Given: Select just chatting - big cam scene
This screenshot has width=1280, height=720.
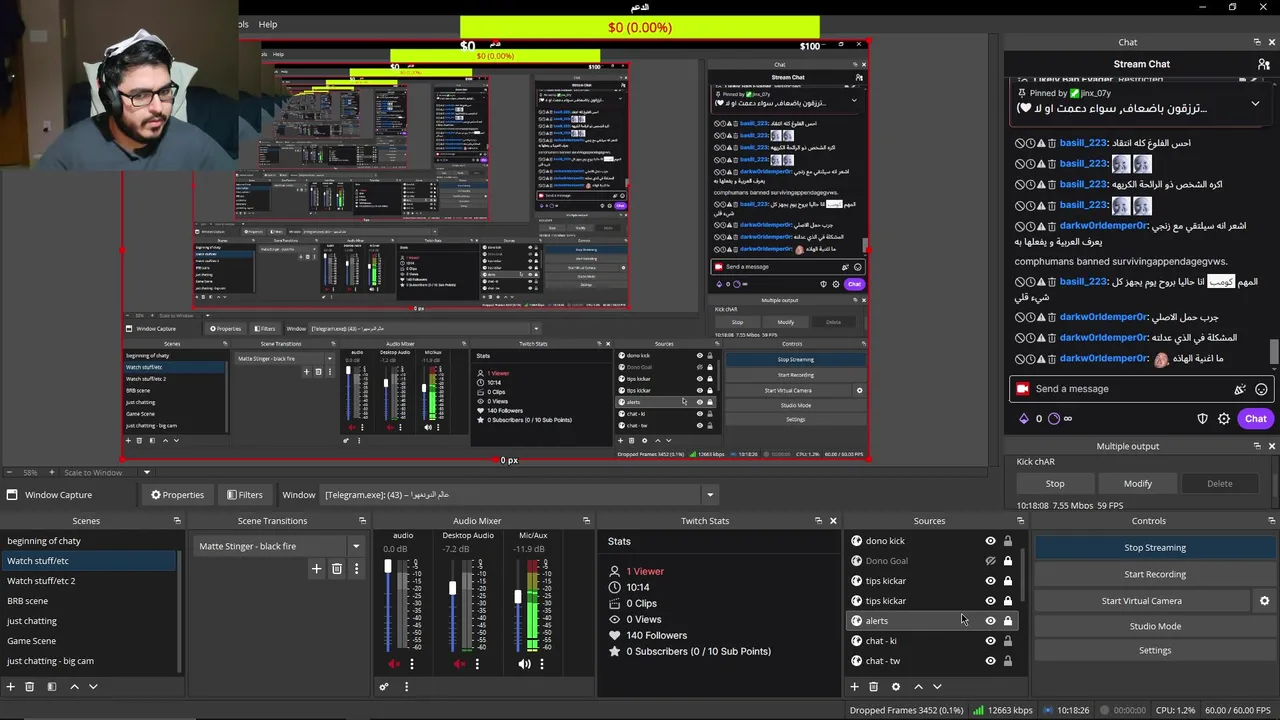Looking at the screenshot, I should click(x=90, y=661).
